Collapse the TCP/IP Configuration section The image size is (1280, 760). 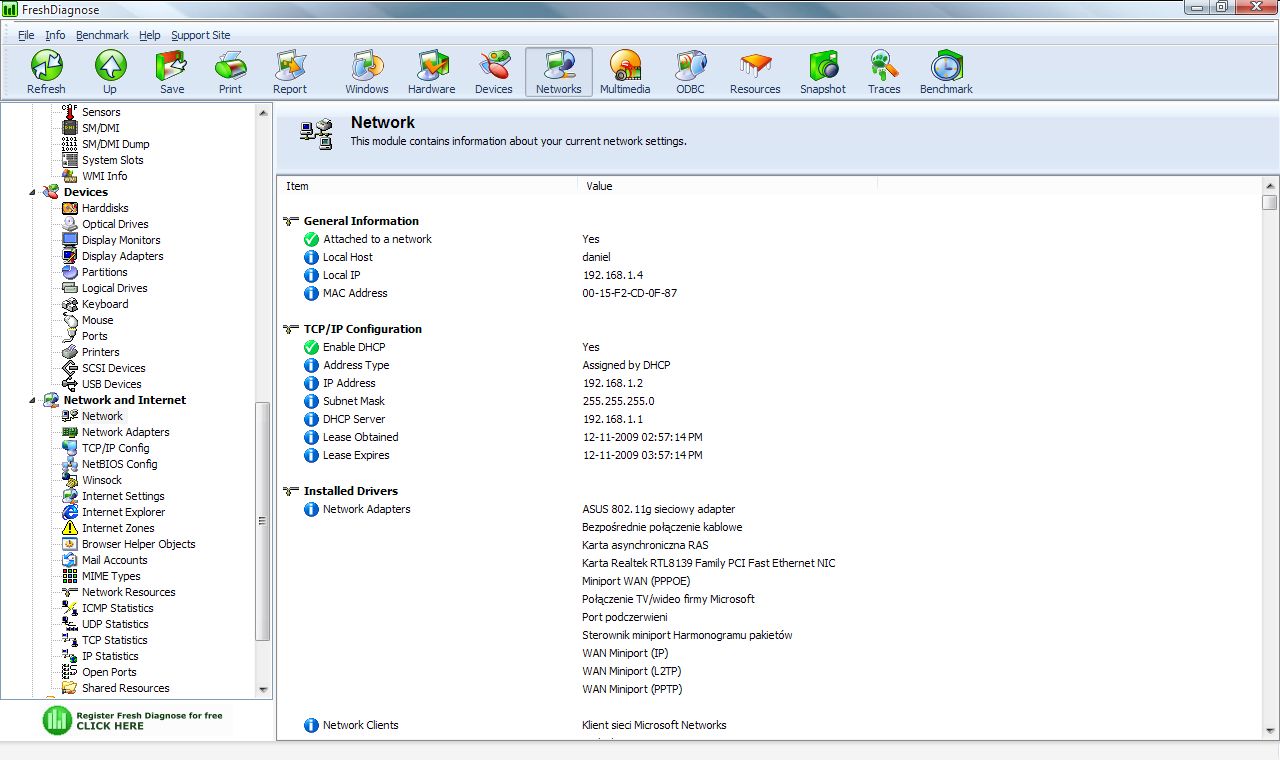(x=291, y=329)
